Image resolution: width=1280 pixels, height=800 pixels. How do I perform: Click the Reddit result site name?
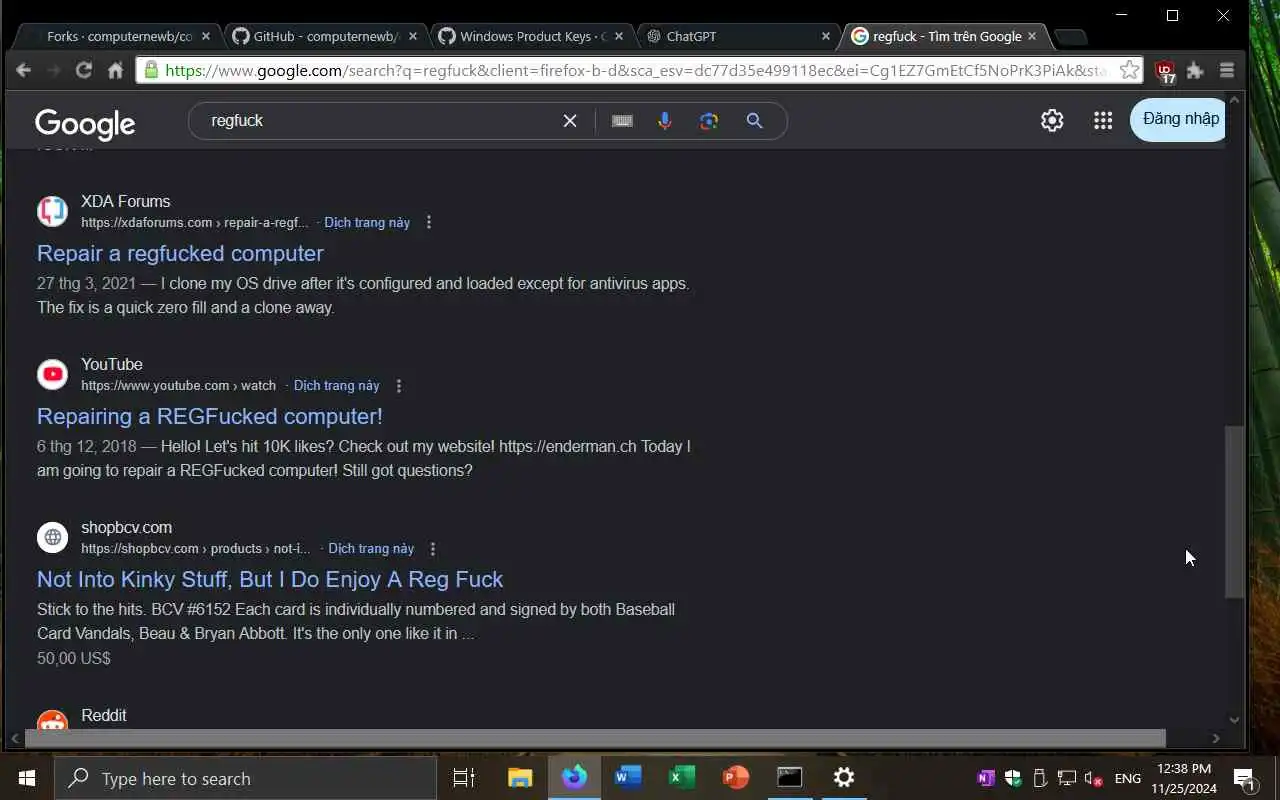coord(104,715)
